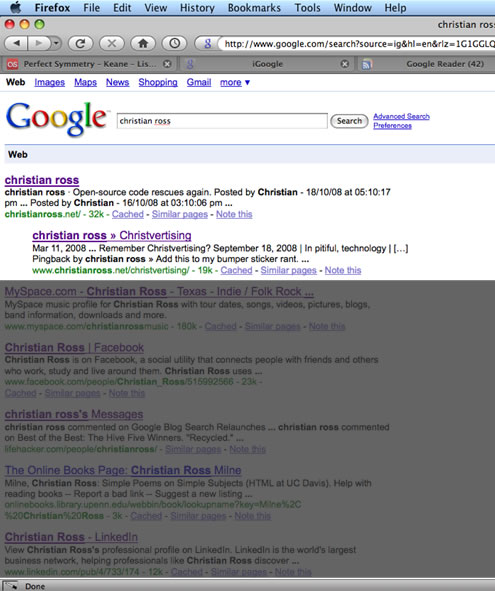Click Cached link for the MySpace result
The image size is (495, 591).
click(221, 326)
